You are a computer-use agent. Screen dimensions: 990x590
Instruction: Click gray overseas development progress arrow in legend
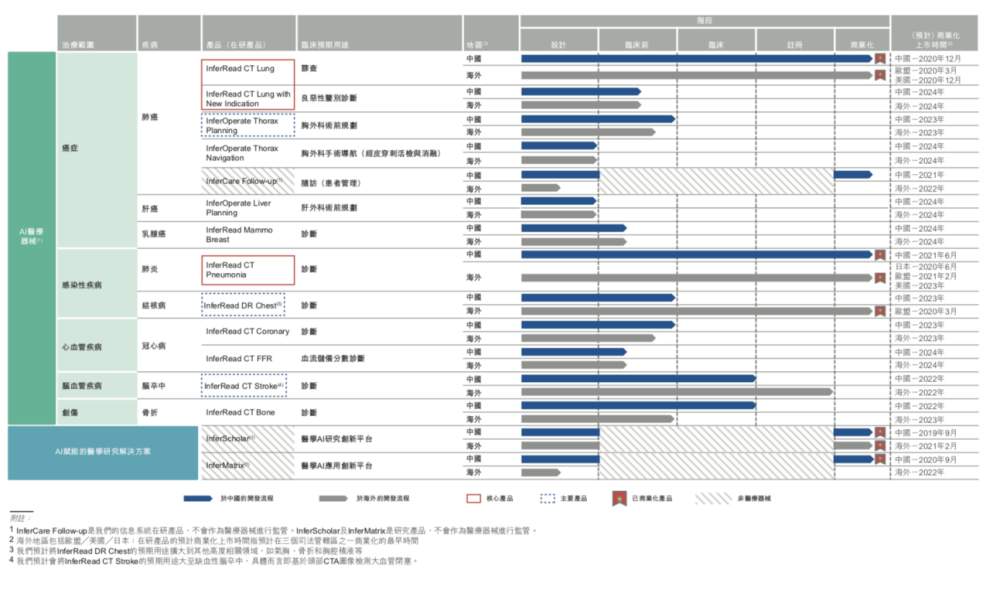click(x=335, y=497)
